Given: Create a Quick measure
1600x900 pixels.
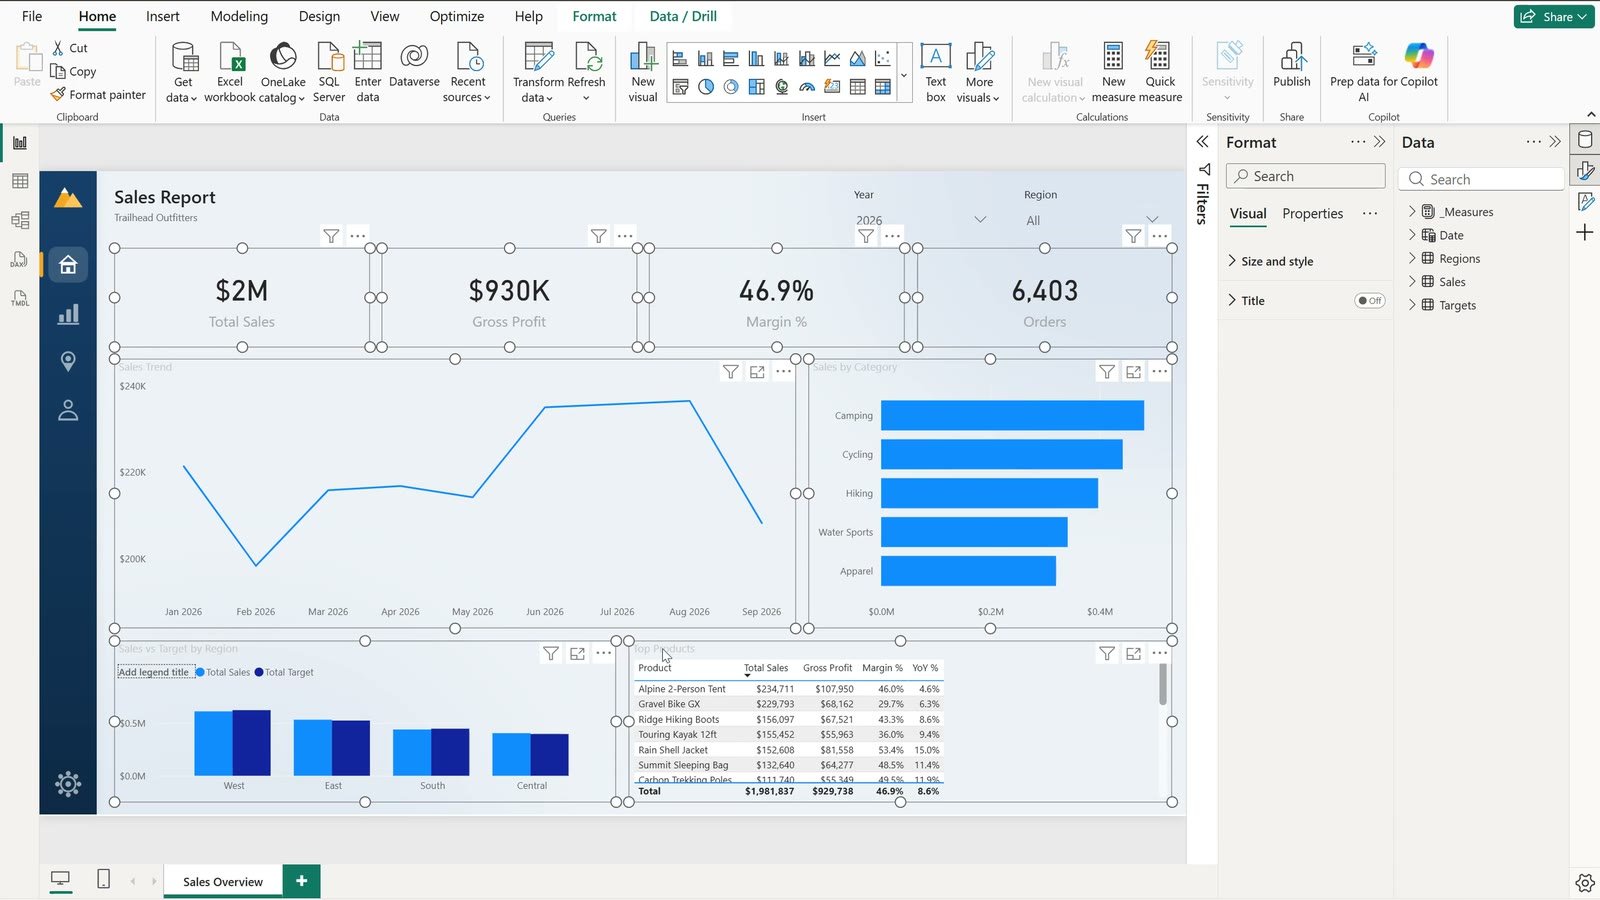Looking at the screenshot, I should point(1160,72).
